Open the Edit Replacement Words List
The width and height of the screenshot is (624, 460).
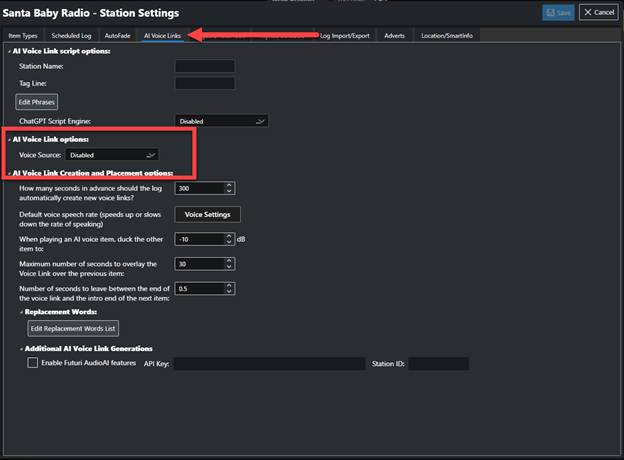click(73, 328)
